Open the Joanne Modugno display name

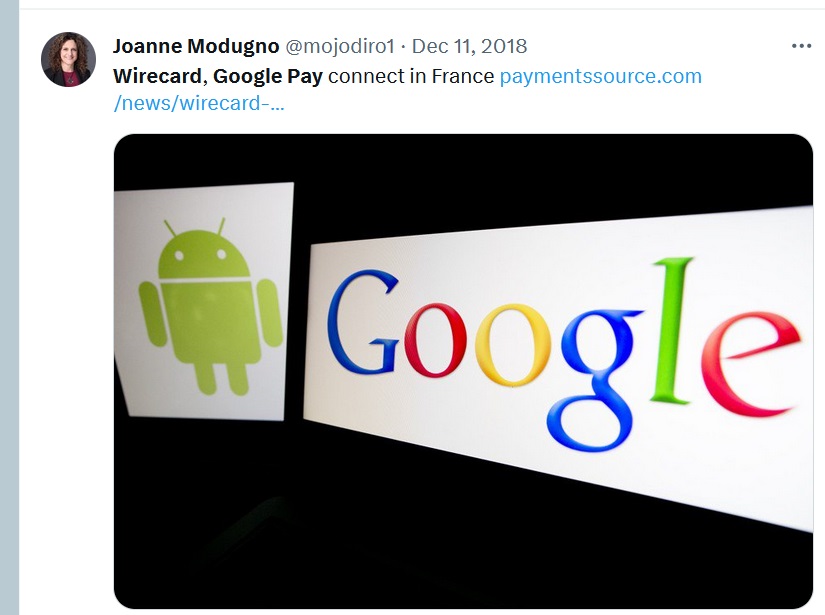tap(196, 46)
